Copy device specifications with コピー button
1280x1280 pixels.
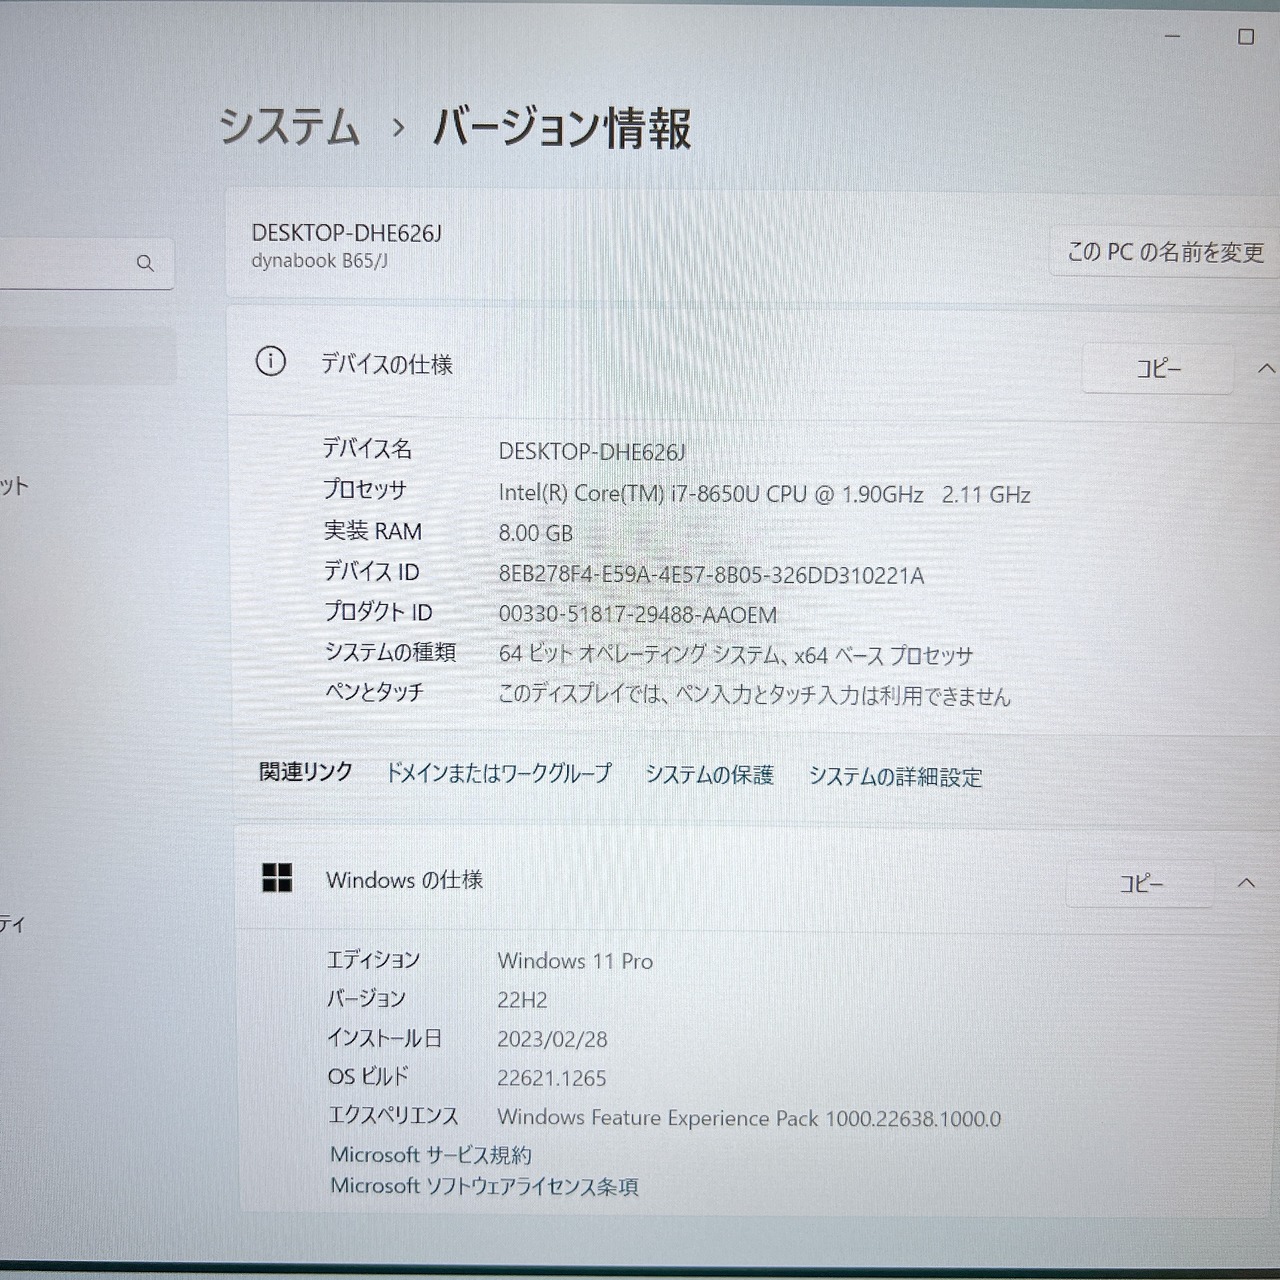click(x=1158, y=368)
